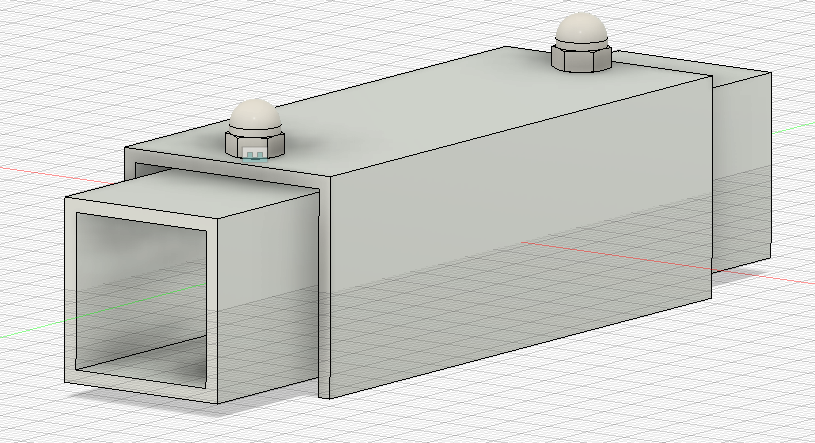Click the small joint glyph below left nut
815x443 pixels.
coord(255,155)
